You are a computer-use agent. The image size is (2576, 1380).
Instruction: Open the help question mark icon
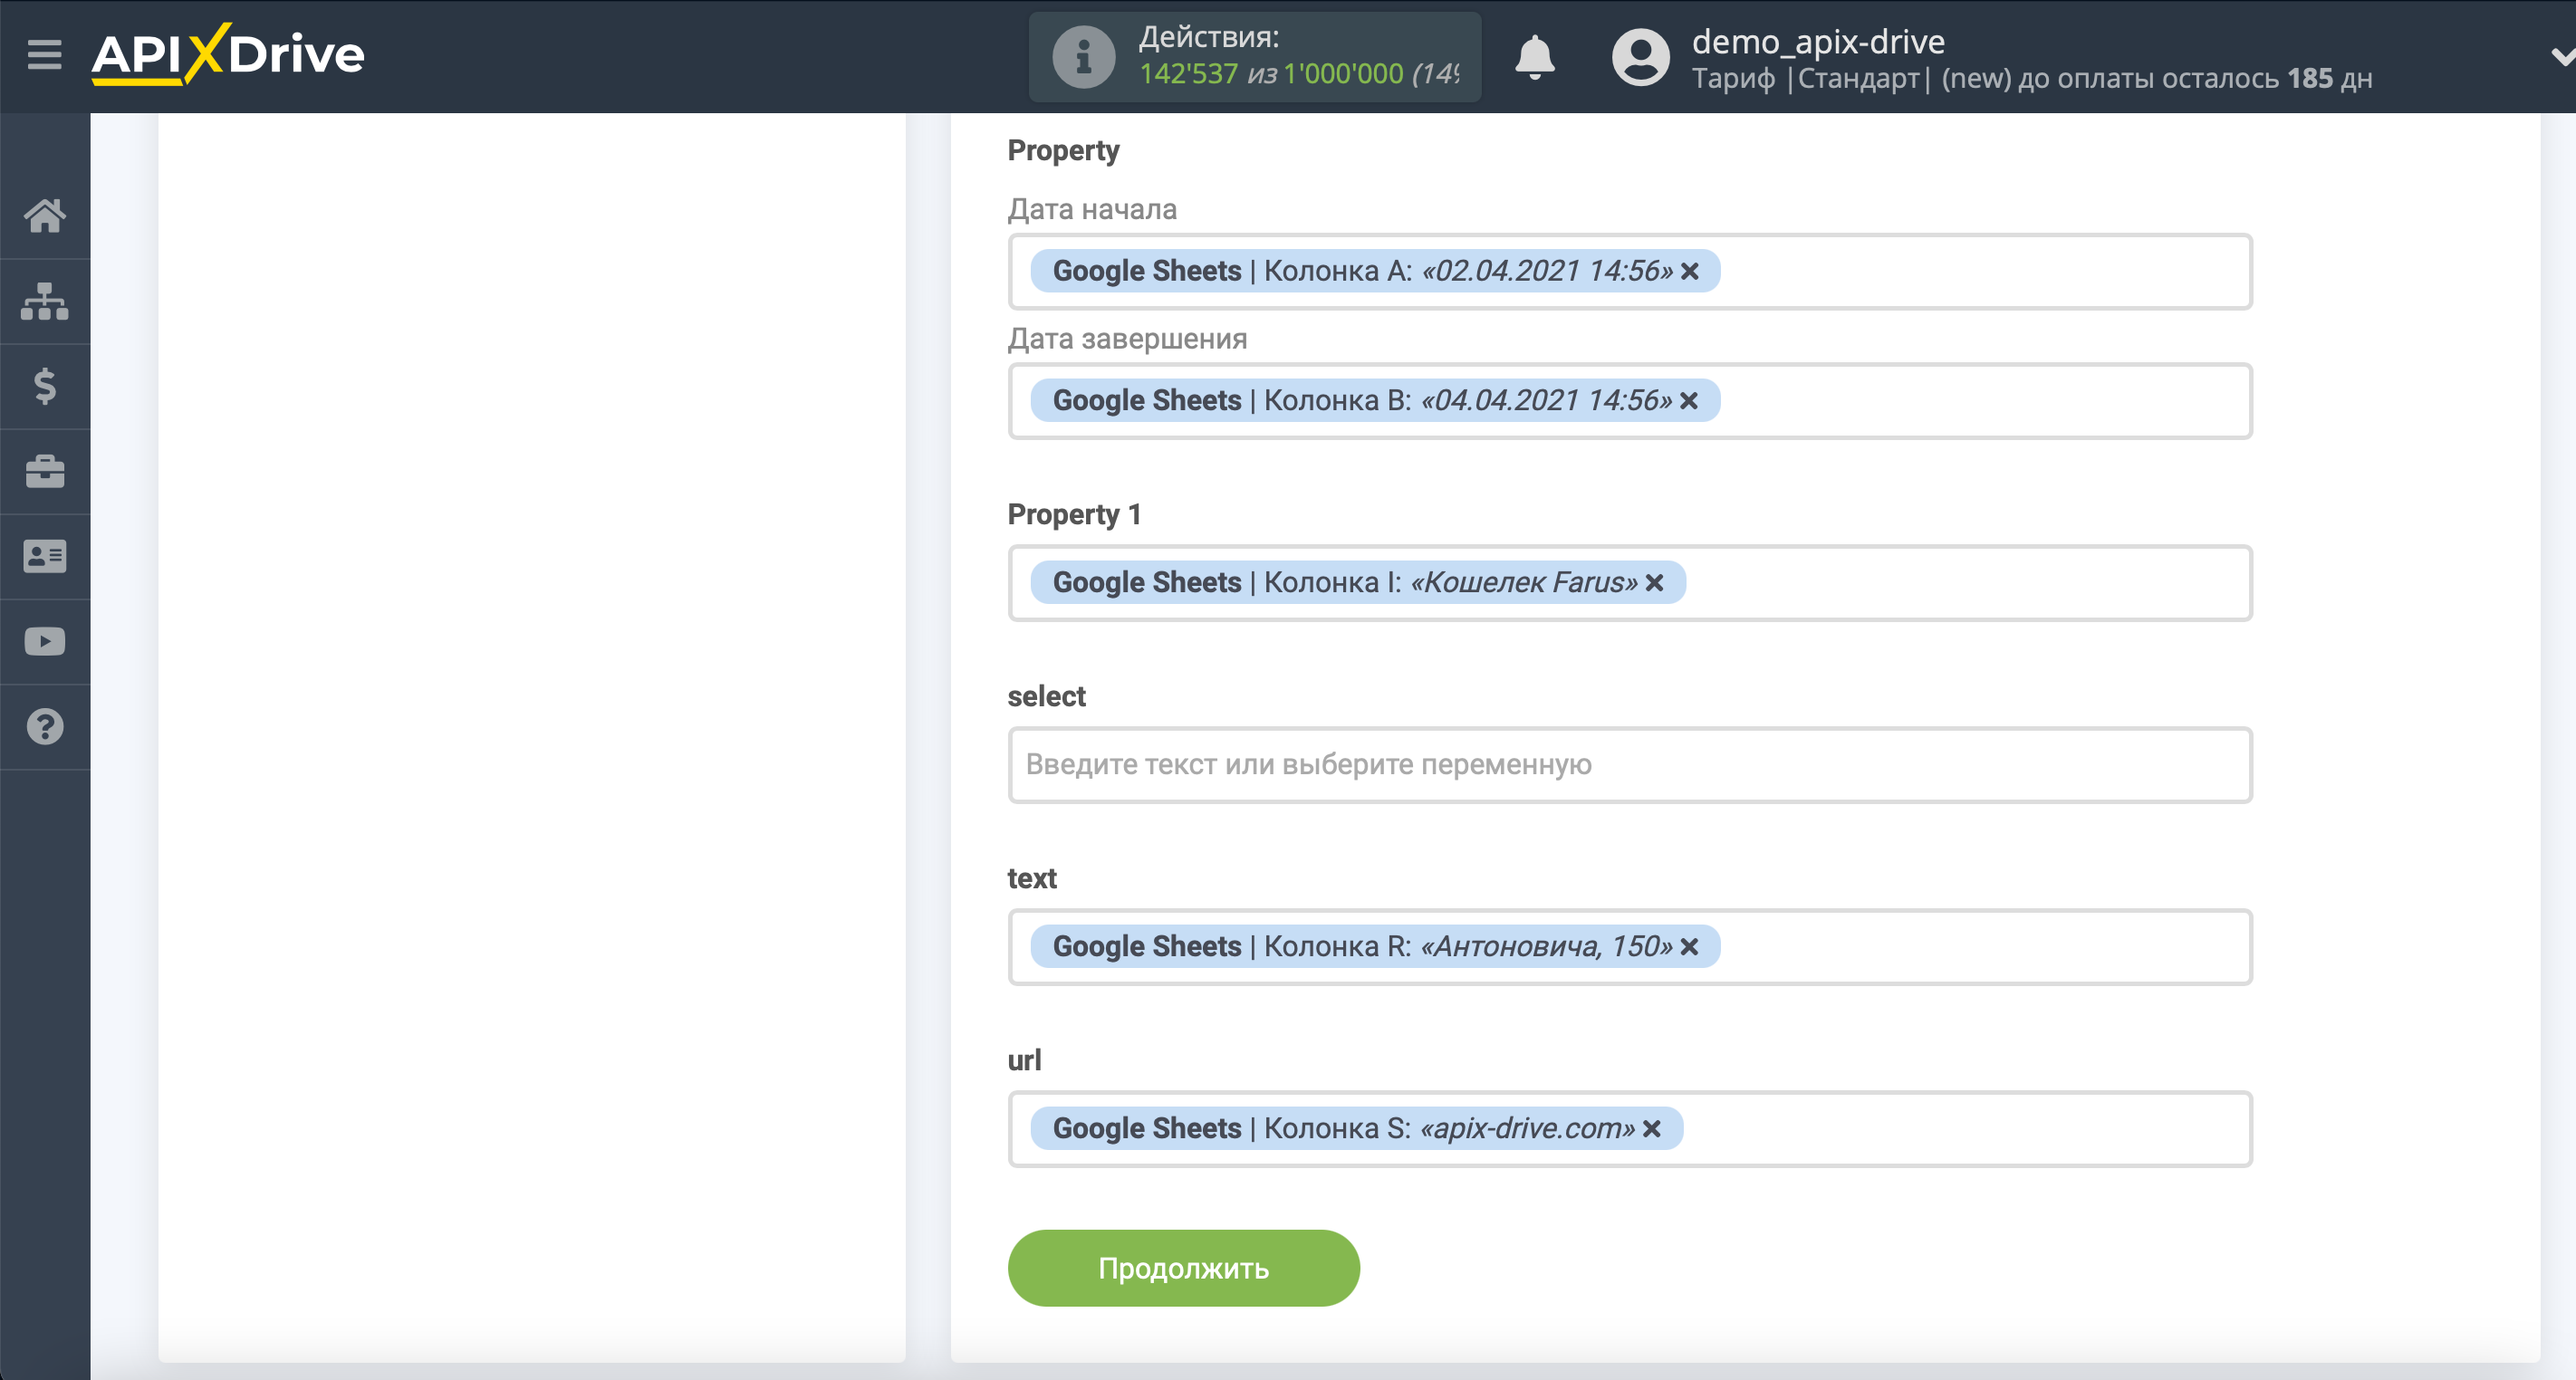coord(45,727)
